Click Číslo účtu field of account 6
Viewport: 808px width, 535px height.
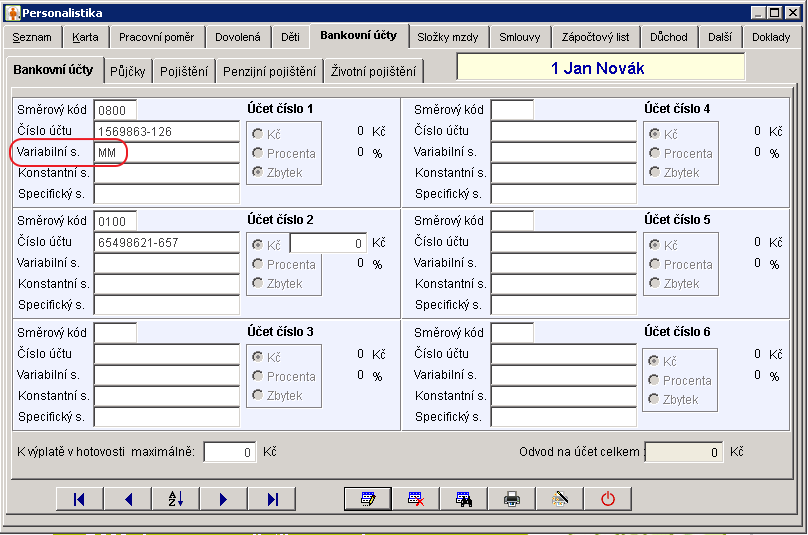click(x=564, y=354)
